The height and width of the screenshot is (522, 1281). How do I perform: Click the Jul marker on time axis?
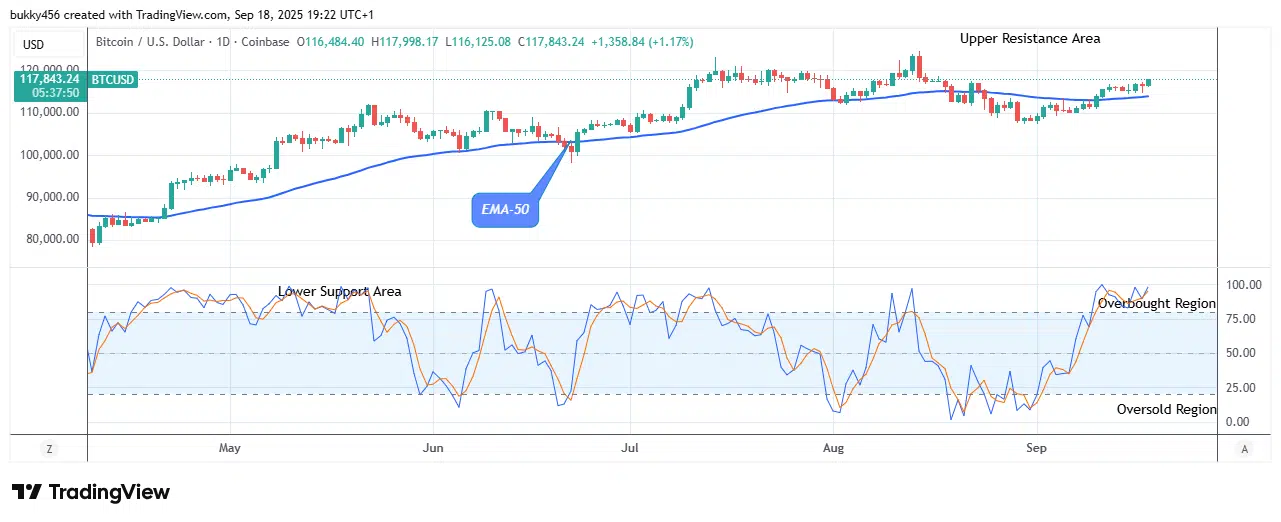coord(630,448)
